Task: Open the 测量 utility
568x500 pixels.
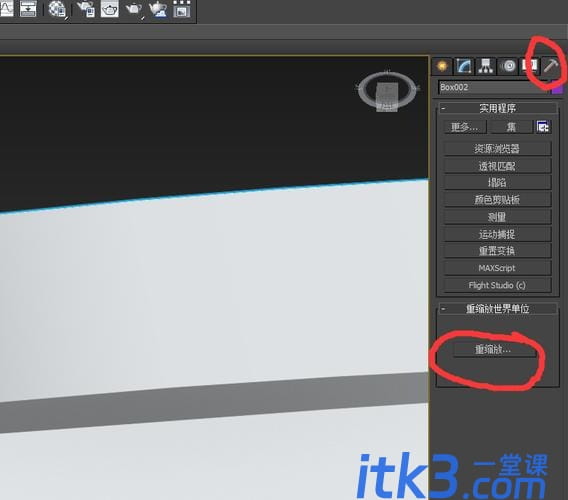Action: coord(497,217)
